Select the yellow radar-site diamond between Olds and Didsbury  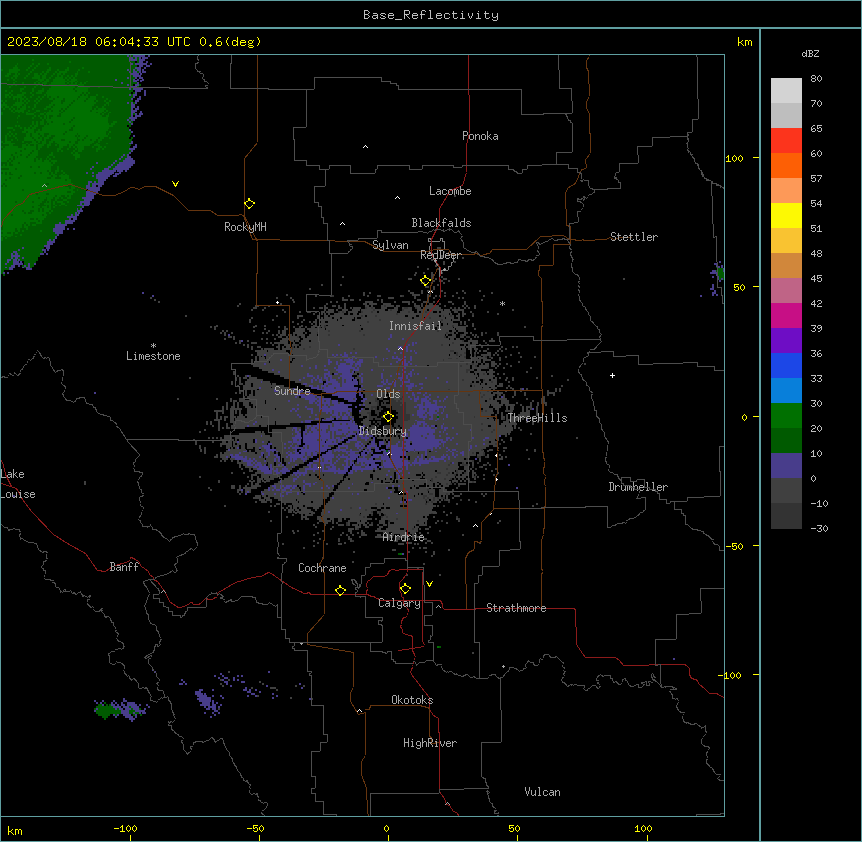click(388, 417)
